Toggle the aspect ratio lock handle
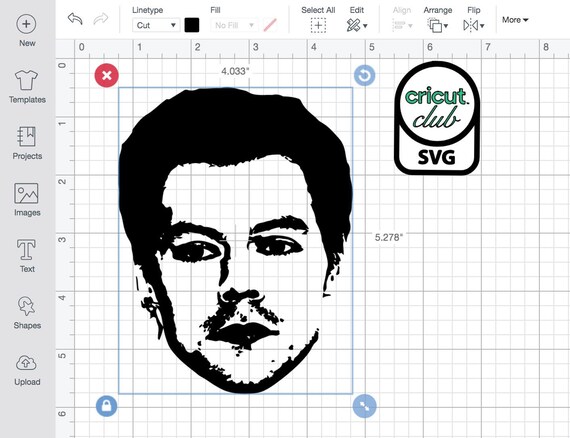The image size is (570, 438). click(107, 406)
